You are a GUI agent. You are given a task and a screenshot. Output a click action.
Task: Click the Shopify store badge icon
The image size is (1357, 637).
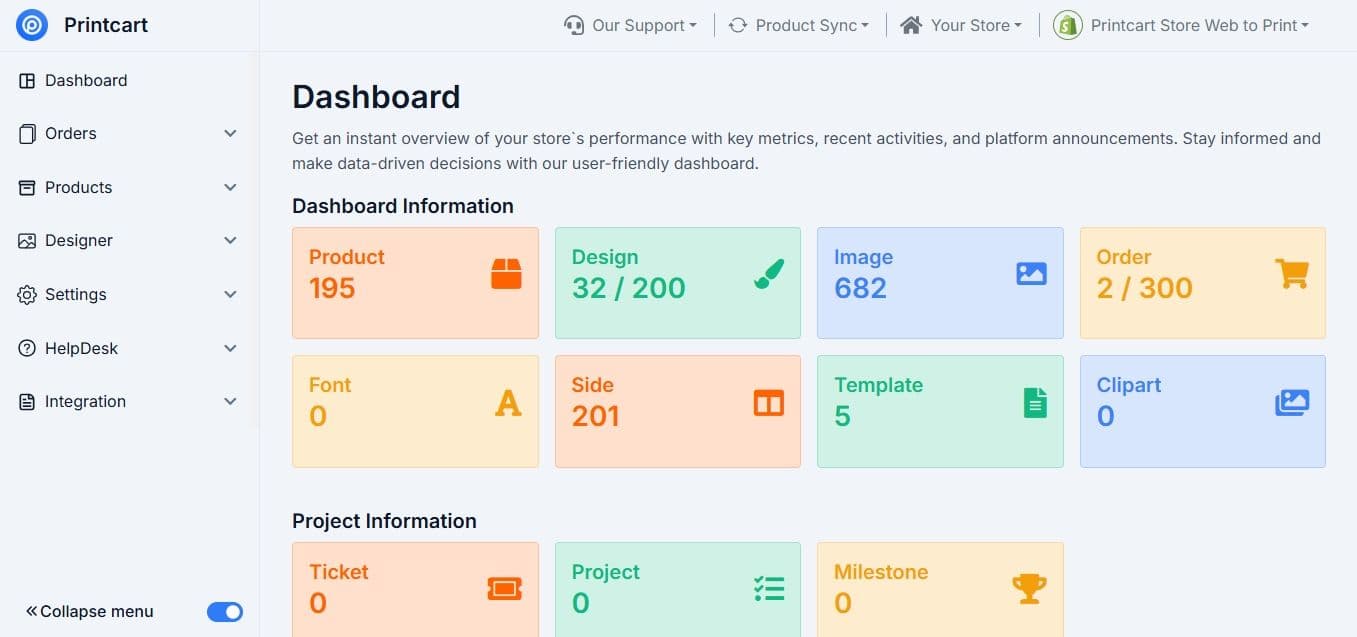1068,25
